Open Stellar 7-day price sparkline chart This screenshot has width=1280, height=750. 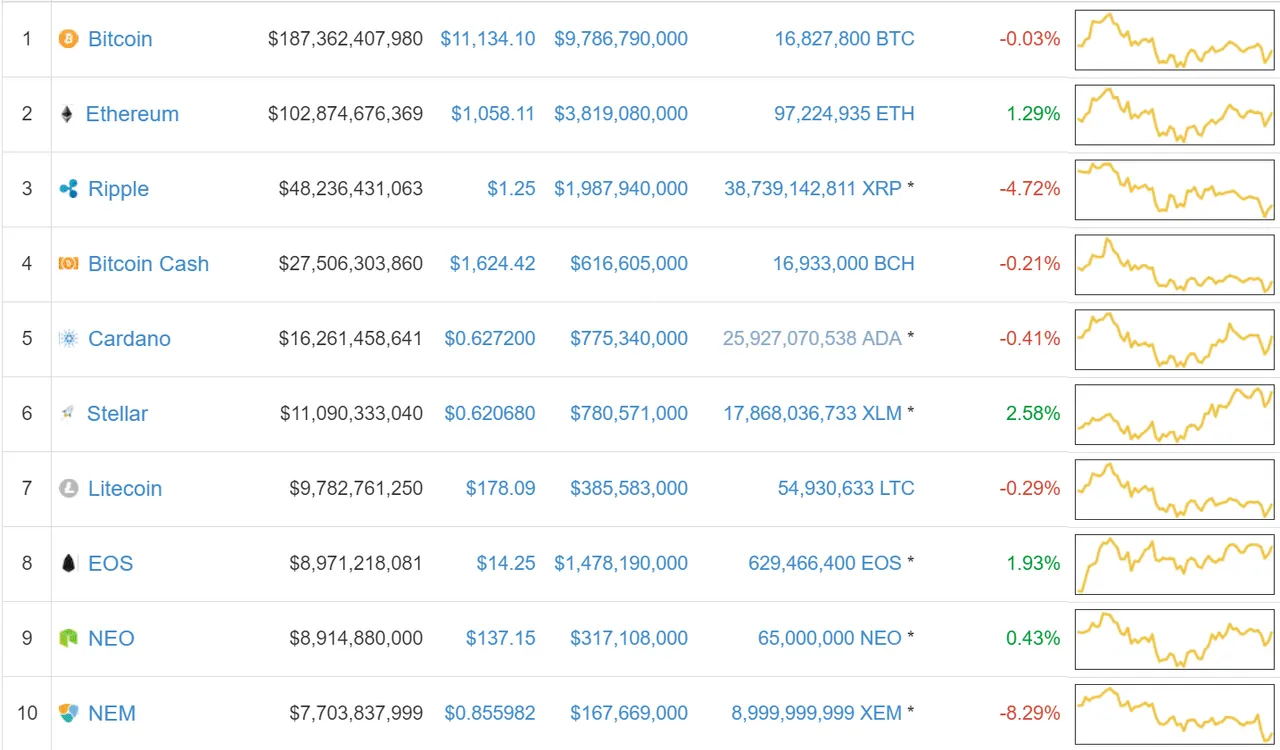pos(1175,415)
